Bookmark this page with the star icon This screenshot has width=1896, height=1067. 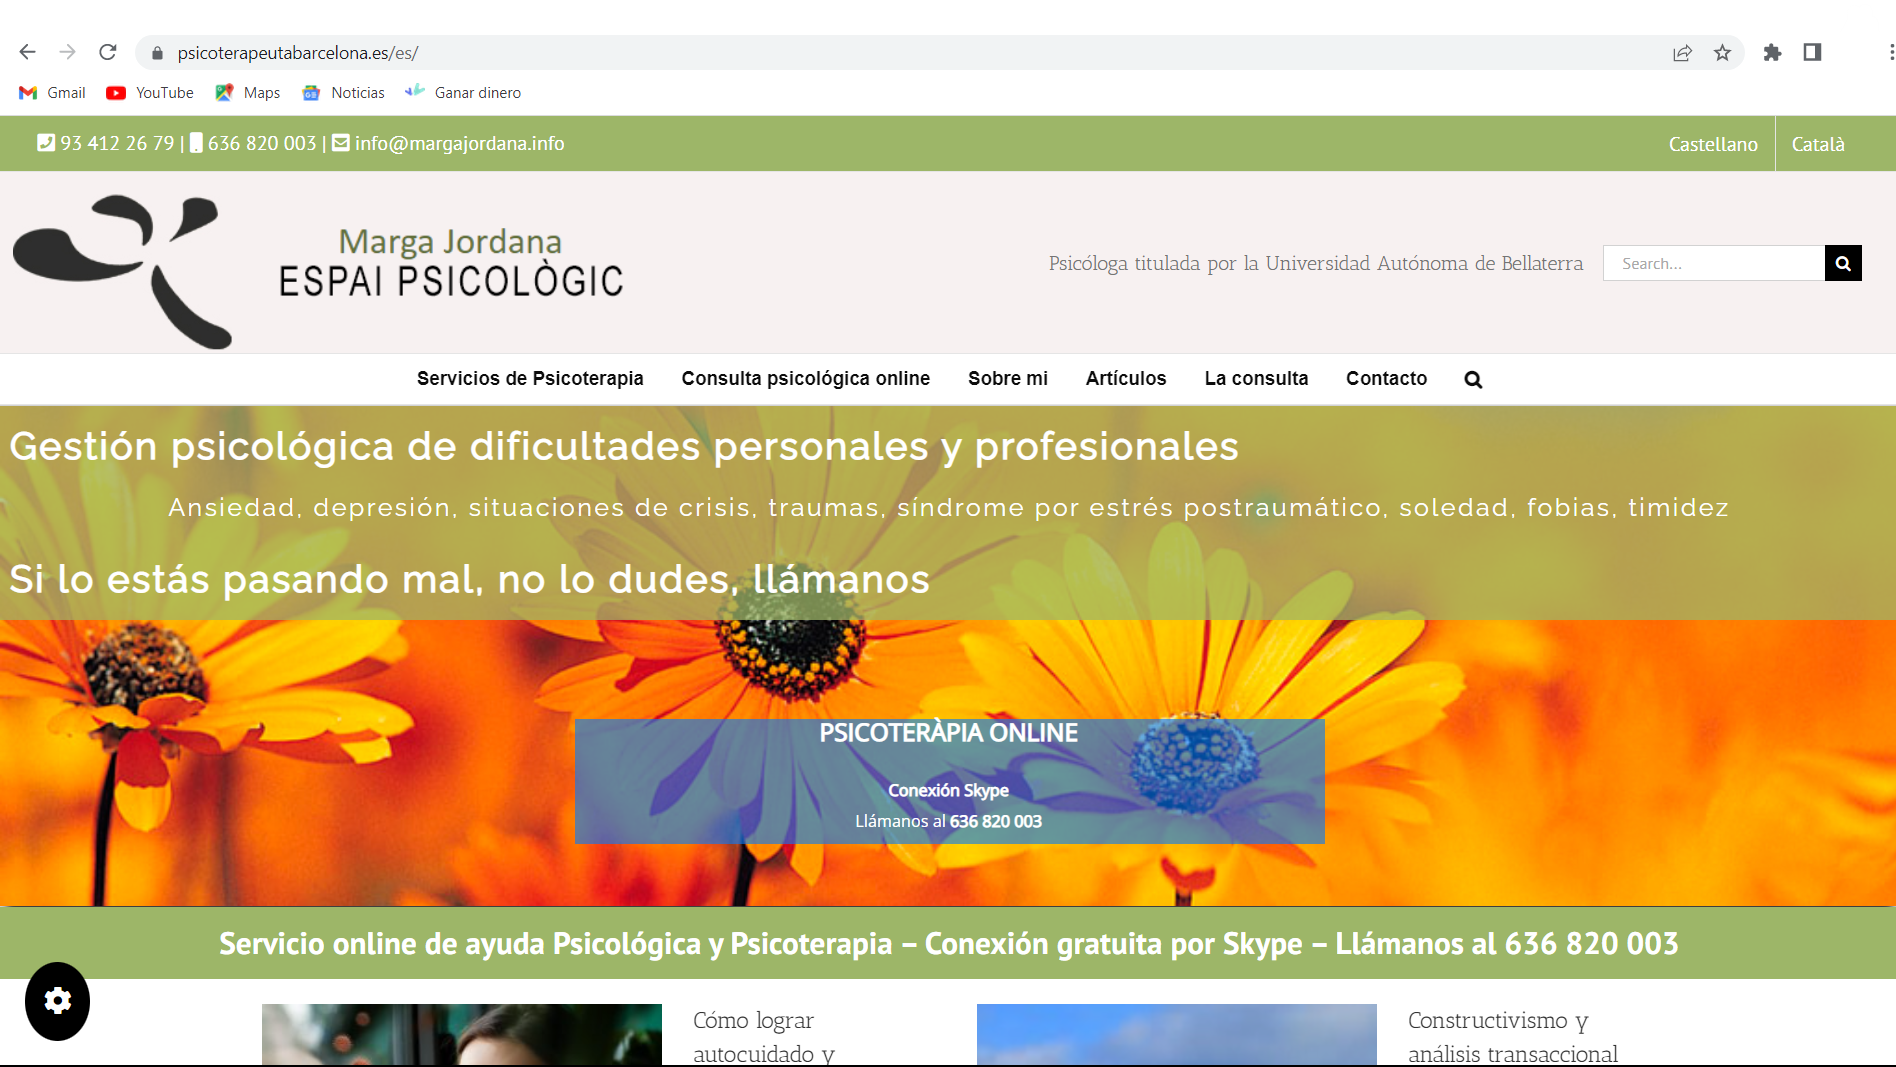[x=1722, y=53]
